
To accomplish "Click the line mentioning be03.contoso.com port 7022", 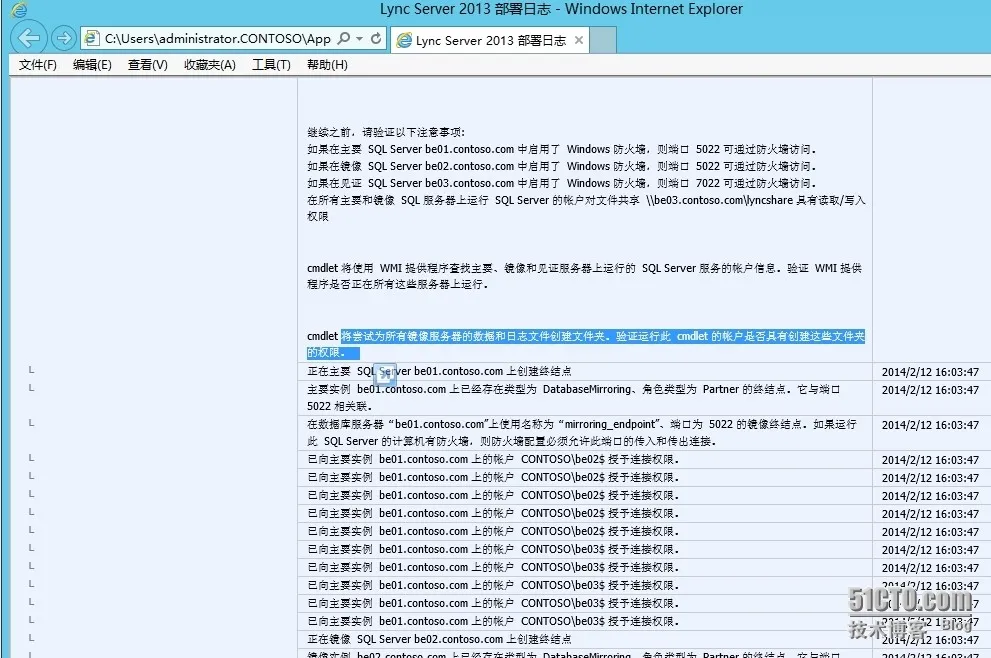I will [561, 183].
